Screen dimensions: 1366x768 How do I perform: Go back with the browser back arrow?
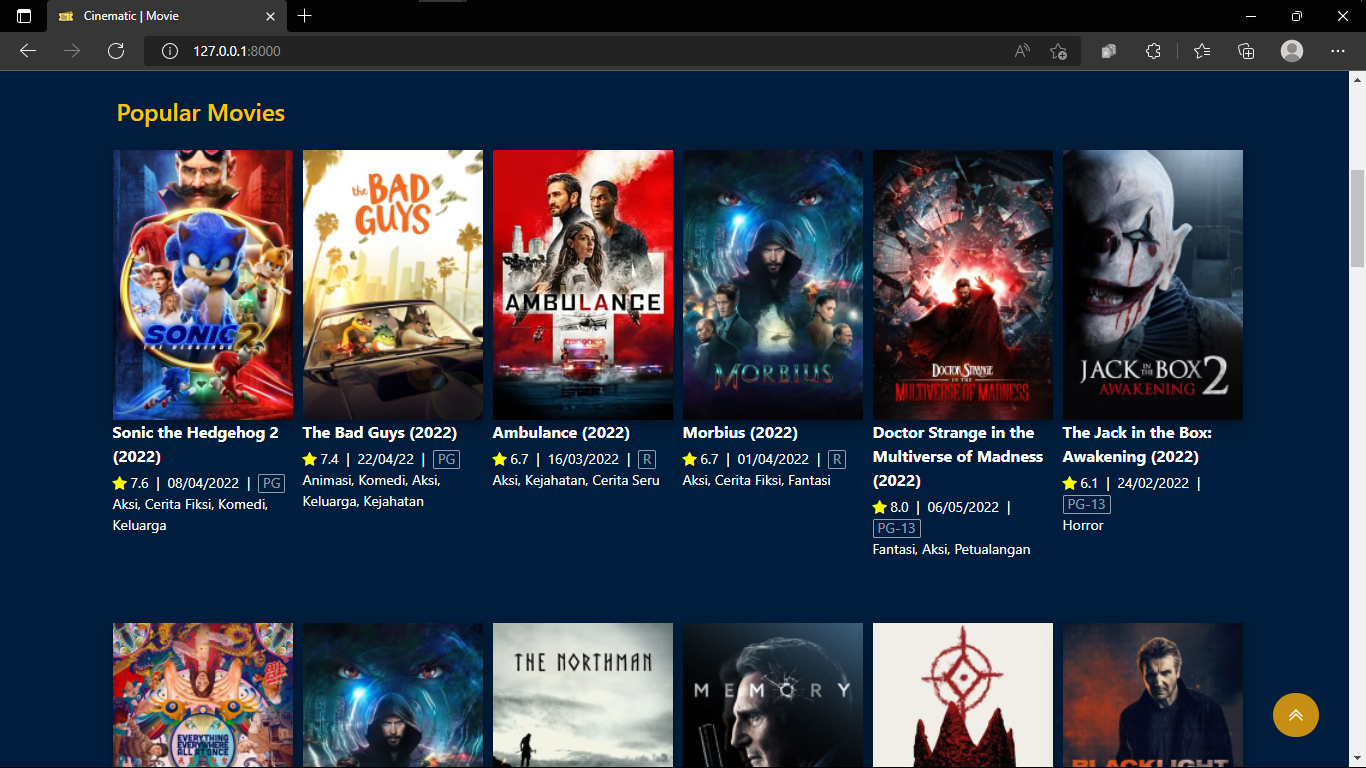tap(28, 51)
